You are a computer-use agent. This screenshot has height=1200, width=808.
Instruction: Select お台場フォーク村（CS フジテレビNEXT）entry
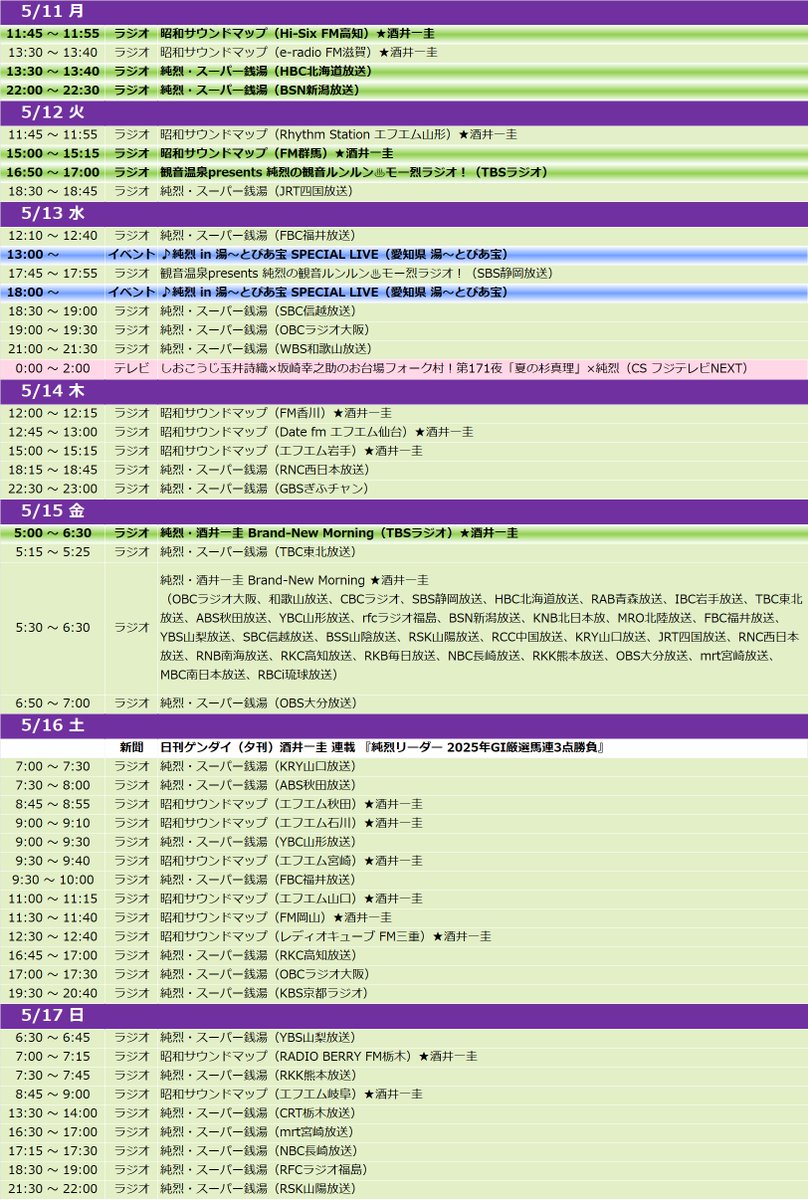[x=454, y=368]
